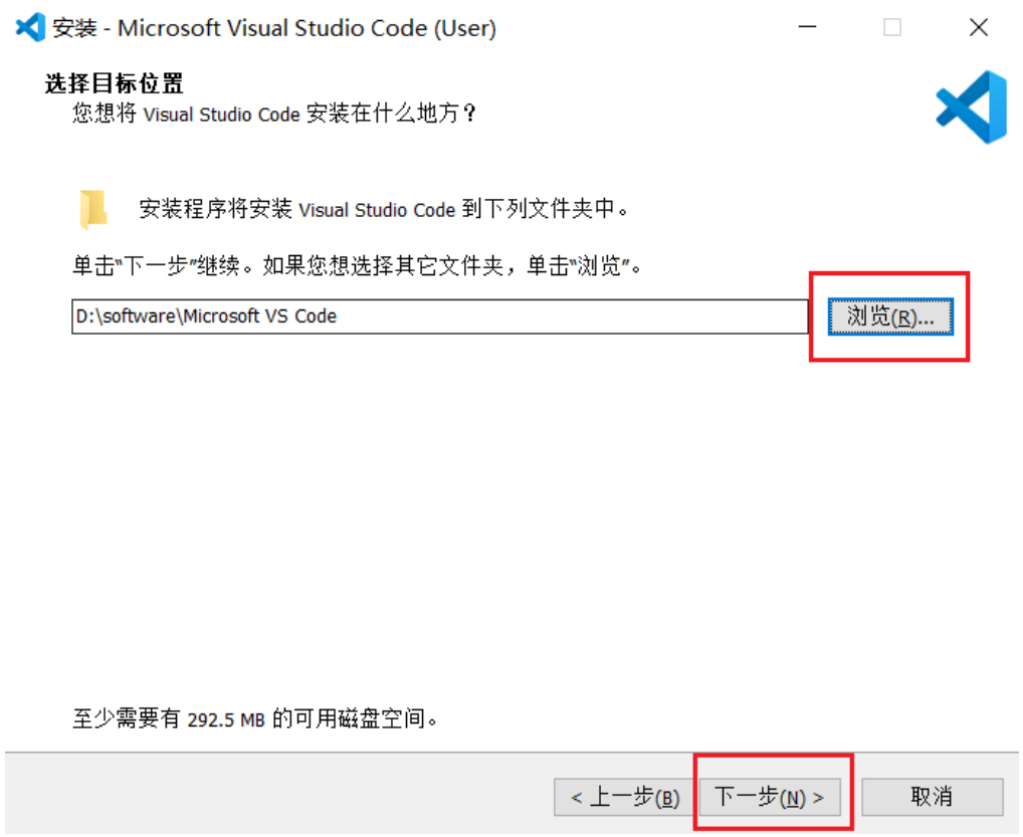Image resolution: width=1023 pixels, height=837 pixels.
Task: Click the disabled maximize button
Action: tap(892, 27)
